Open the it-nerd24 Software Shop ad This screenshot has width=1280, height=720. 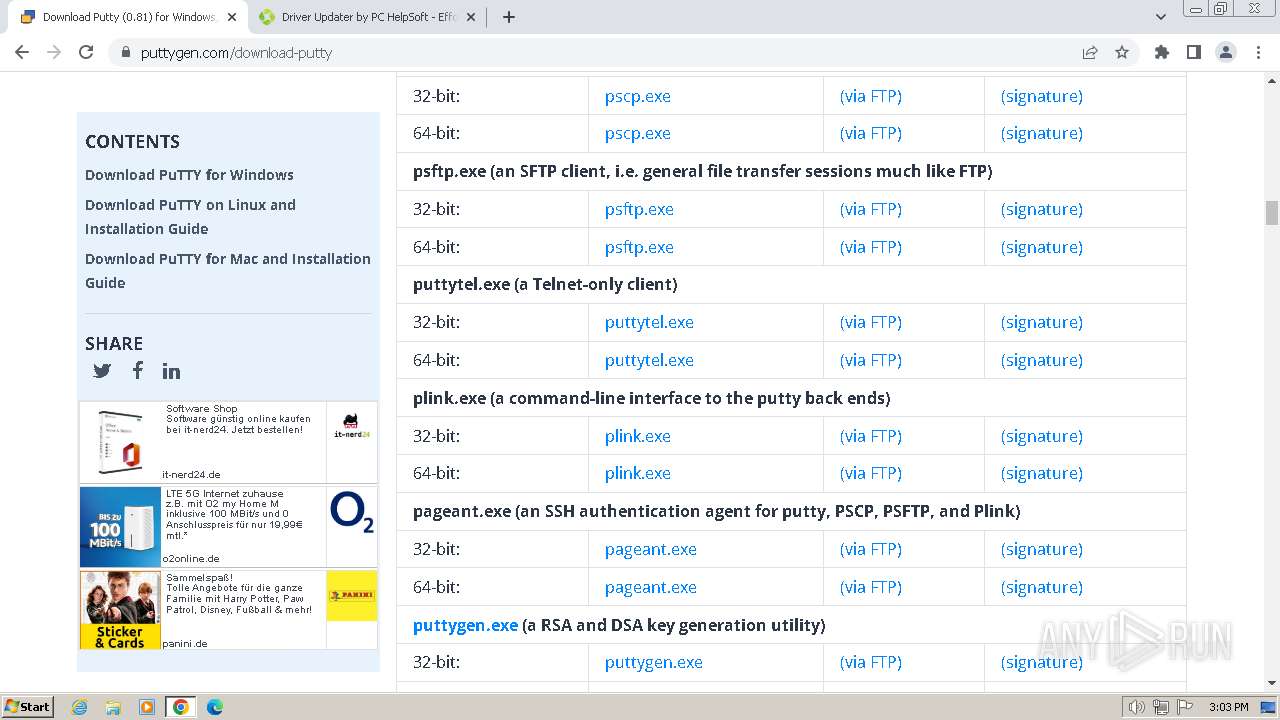(x=228, y=442)
